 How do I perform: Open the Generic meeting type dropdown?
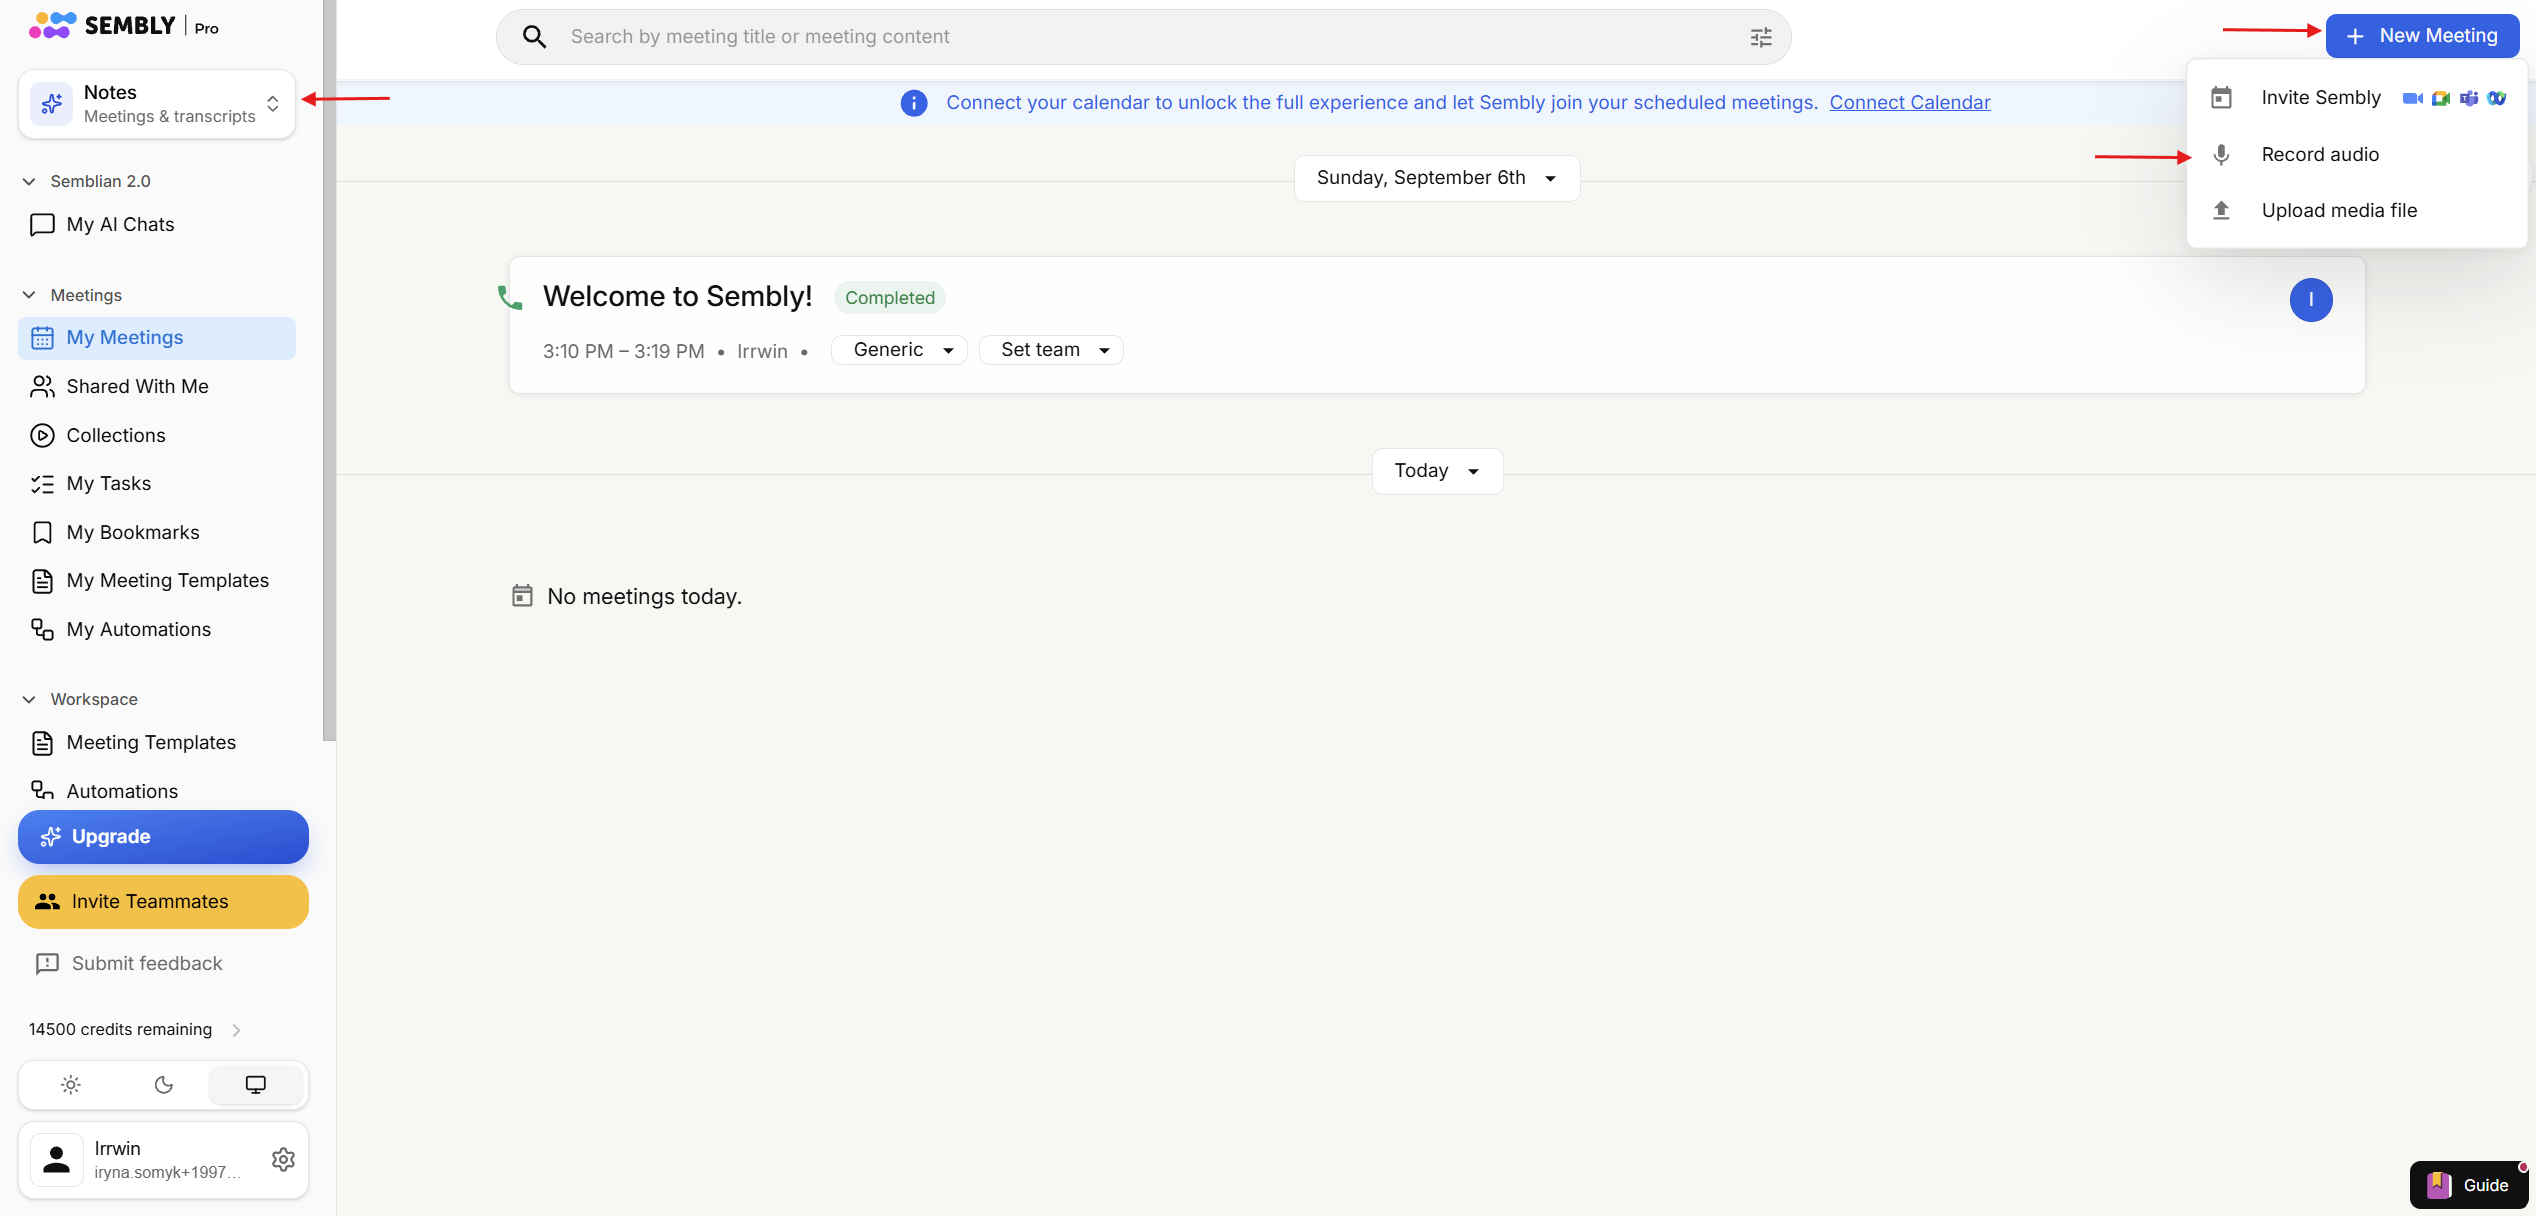coord(899,350)
